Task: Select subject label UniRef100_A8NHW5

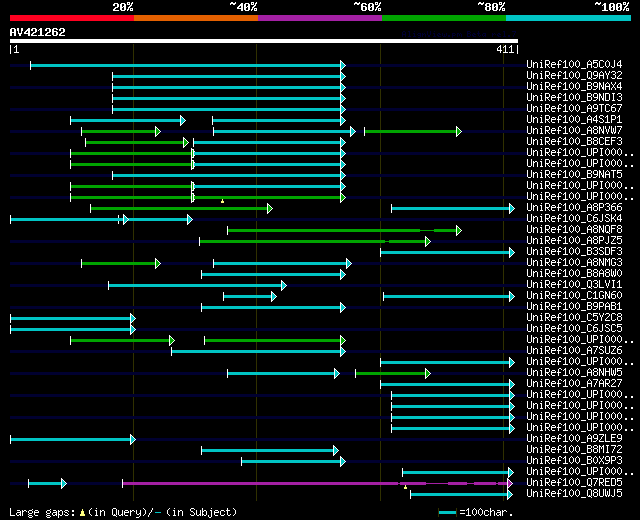Action: (574, 373)
